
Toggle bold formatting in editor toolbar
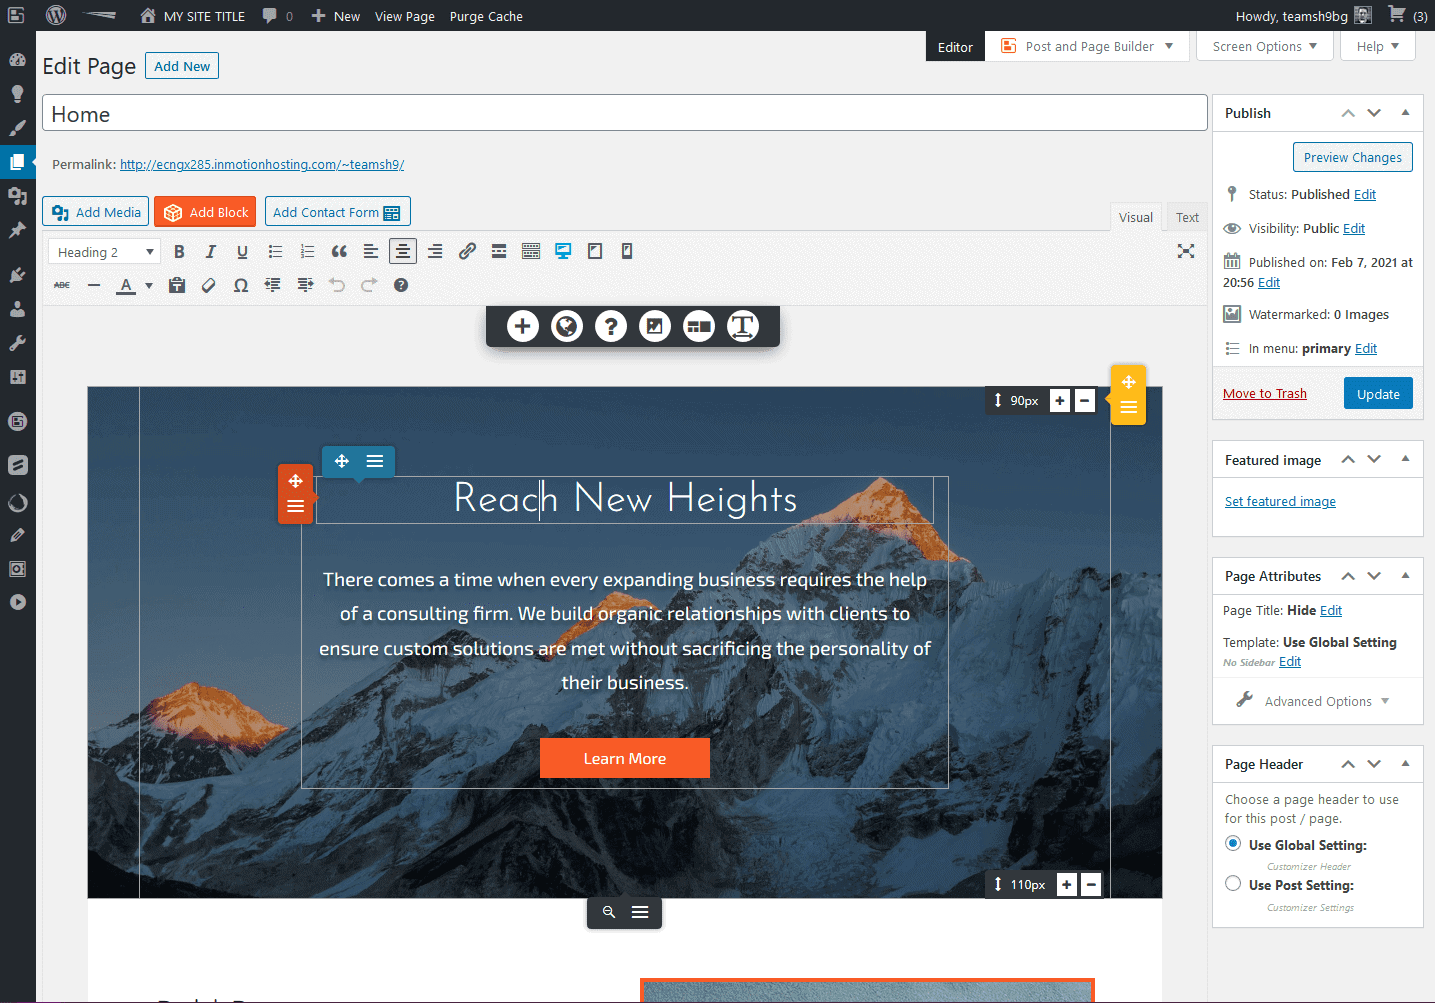(179, 252)
